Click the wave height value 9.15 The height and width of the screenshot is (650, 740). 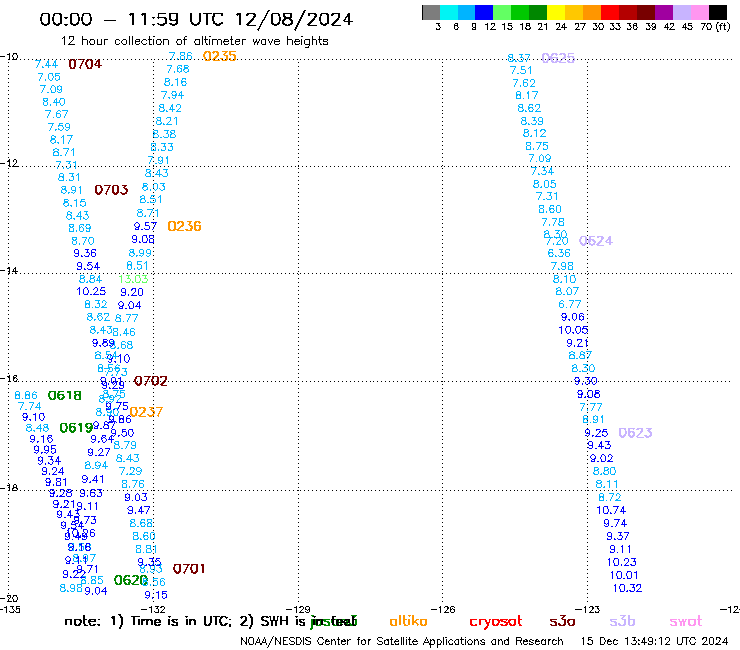point(156,595)
